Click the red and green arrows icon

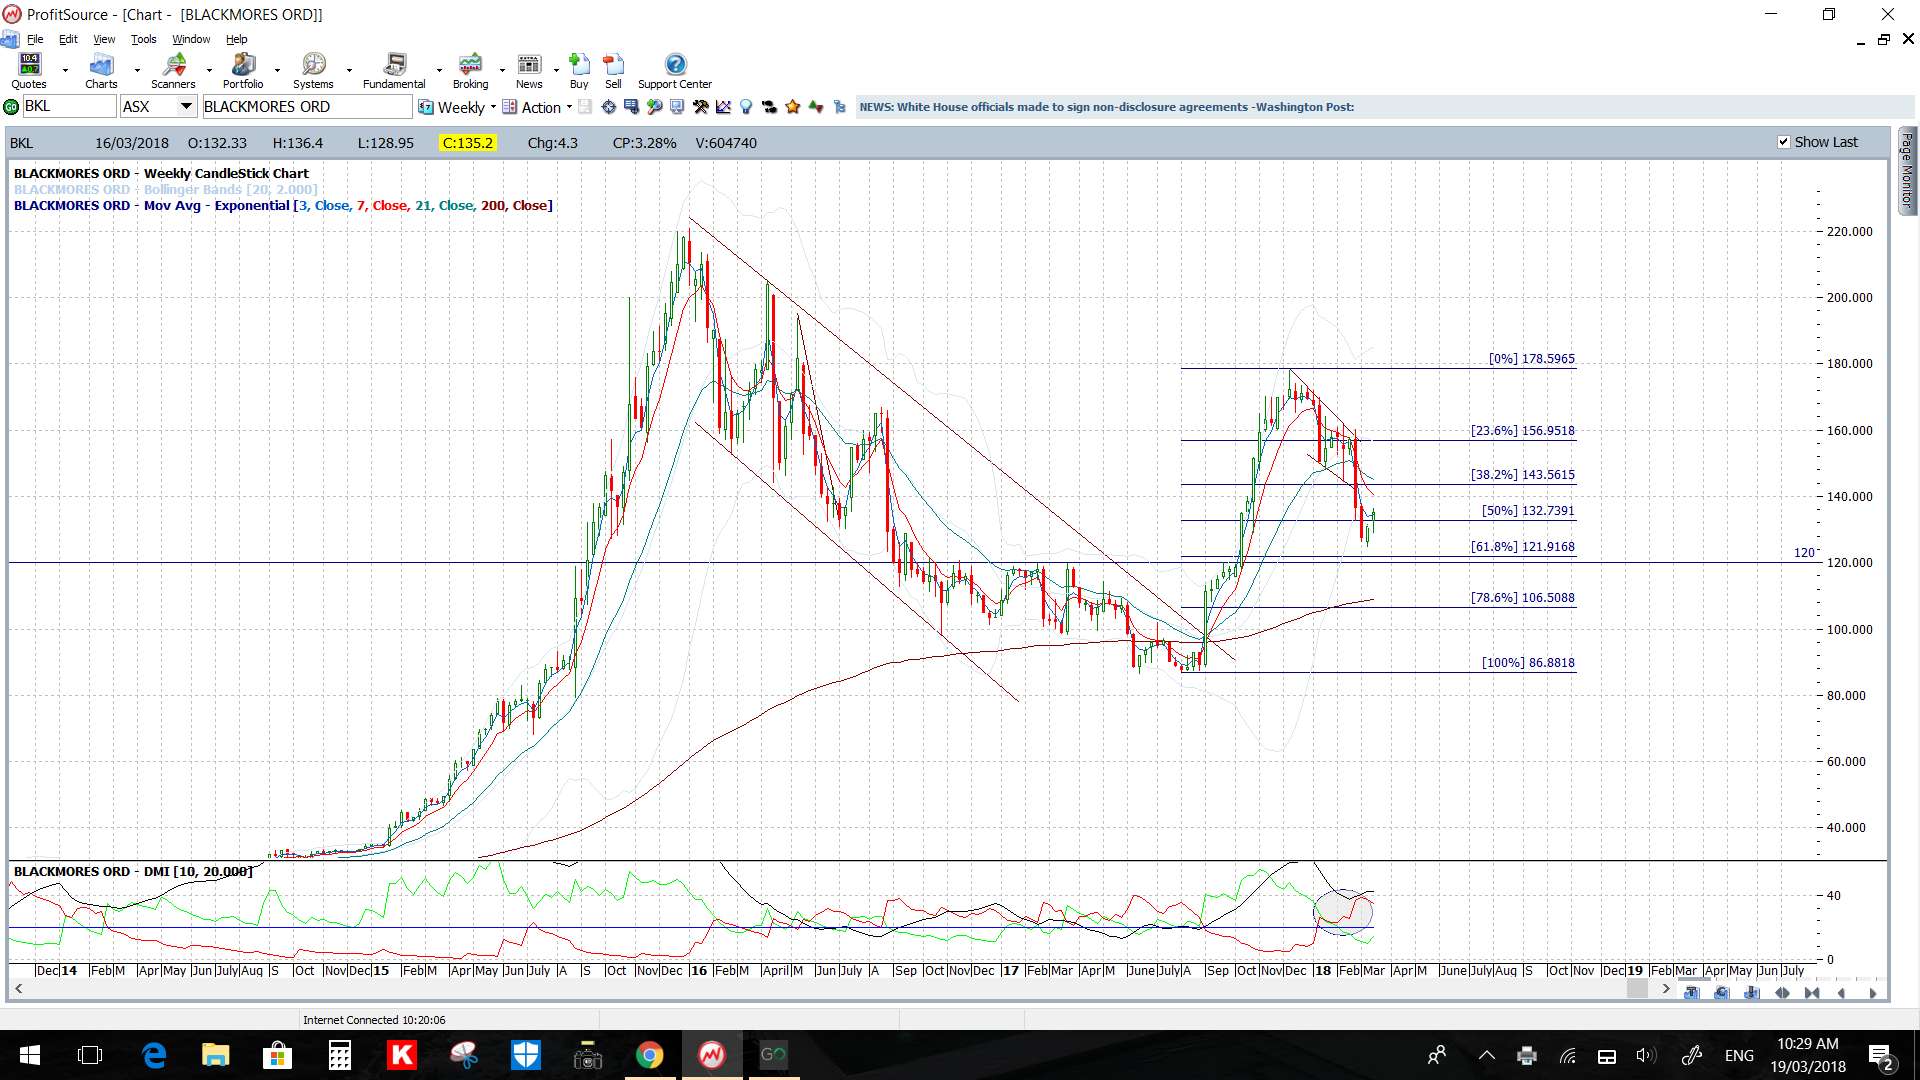[x=816, y=107]
